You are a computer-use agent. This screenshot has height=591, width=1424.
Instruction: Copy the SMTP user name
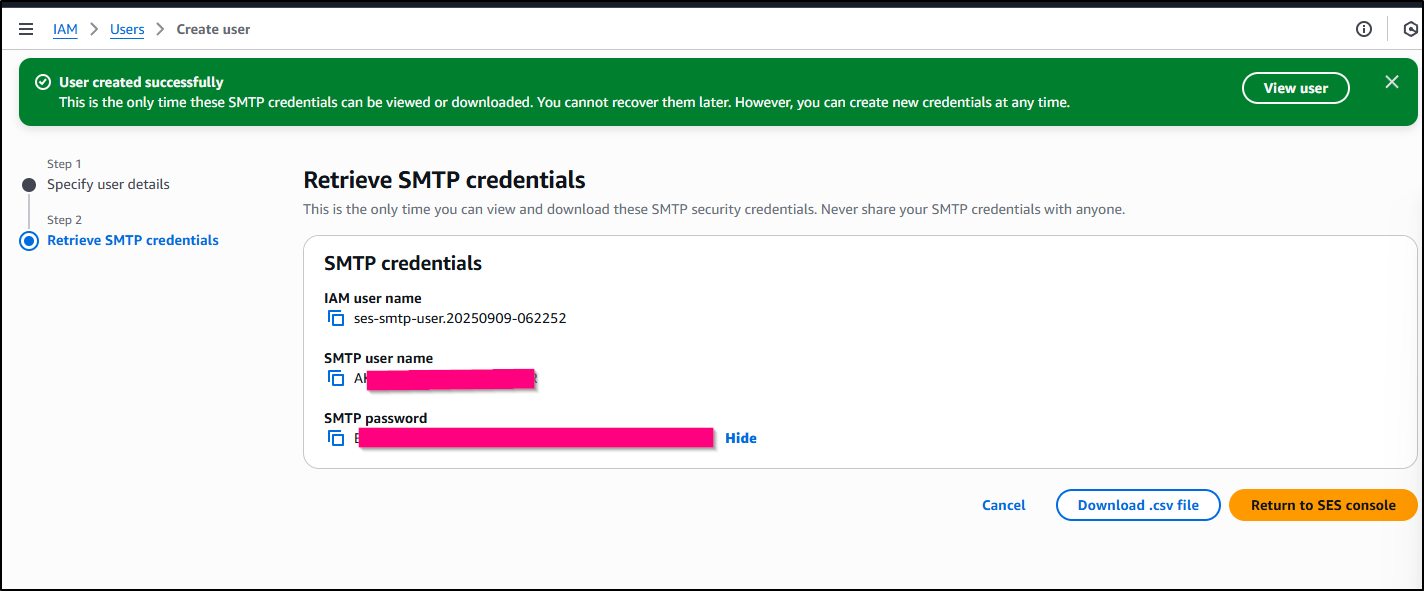(336, 379)
